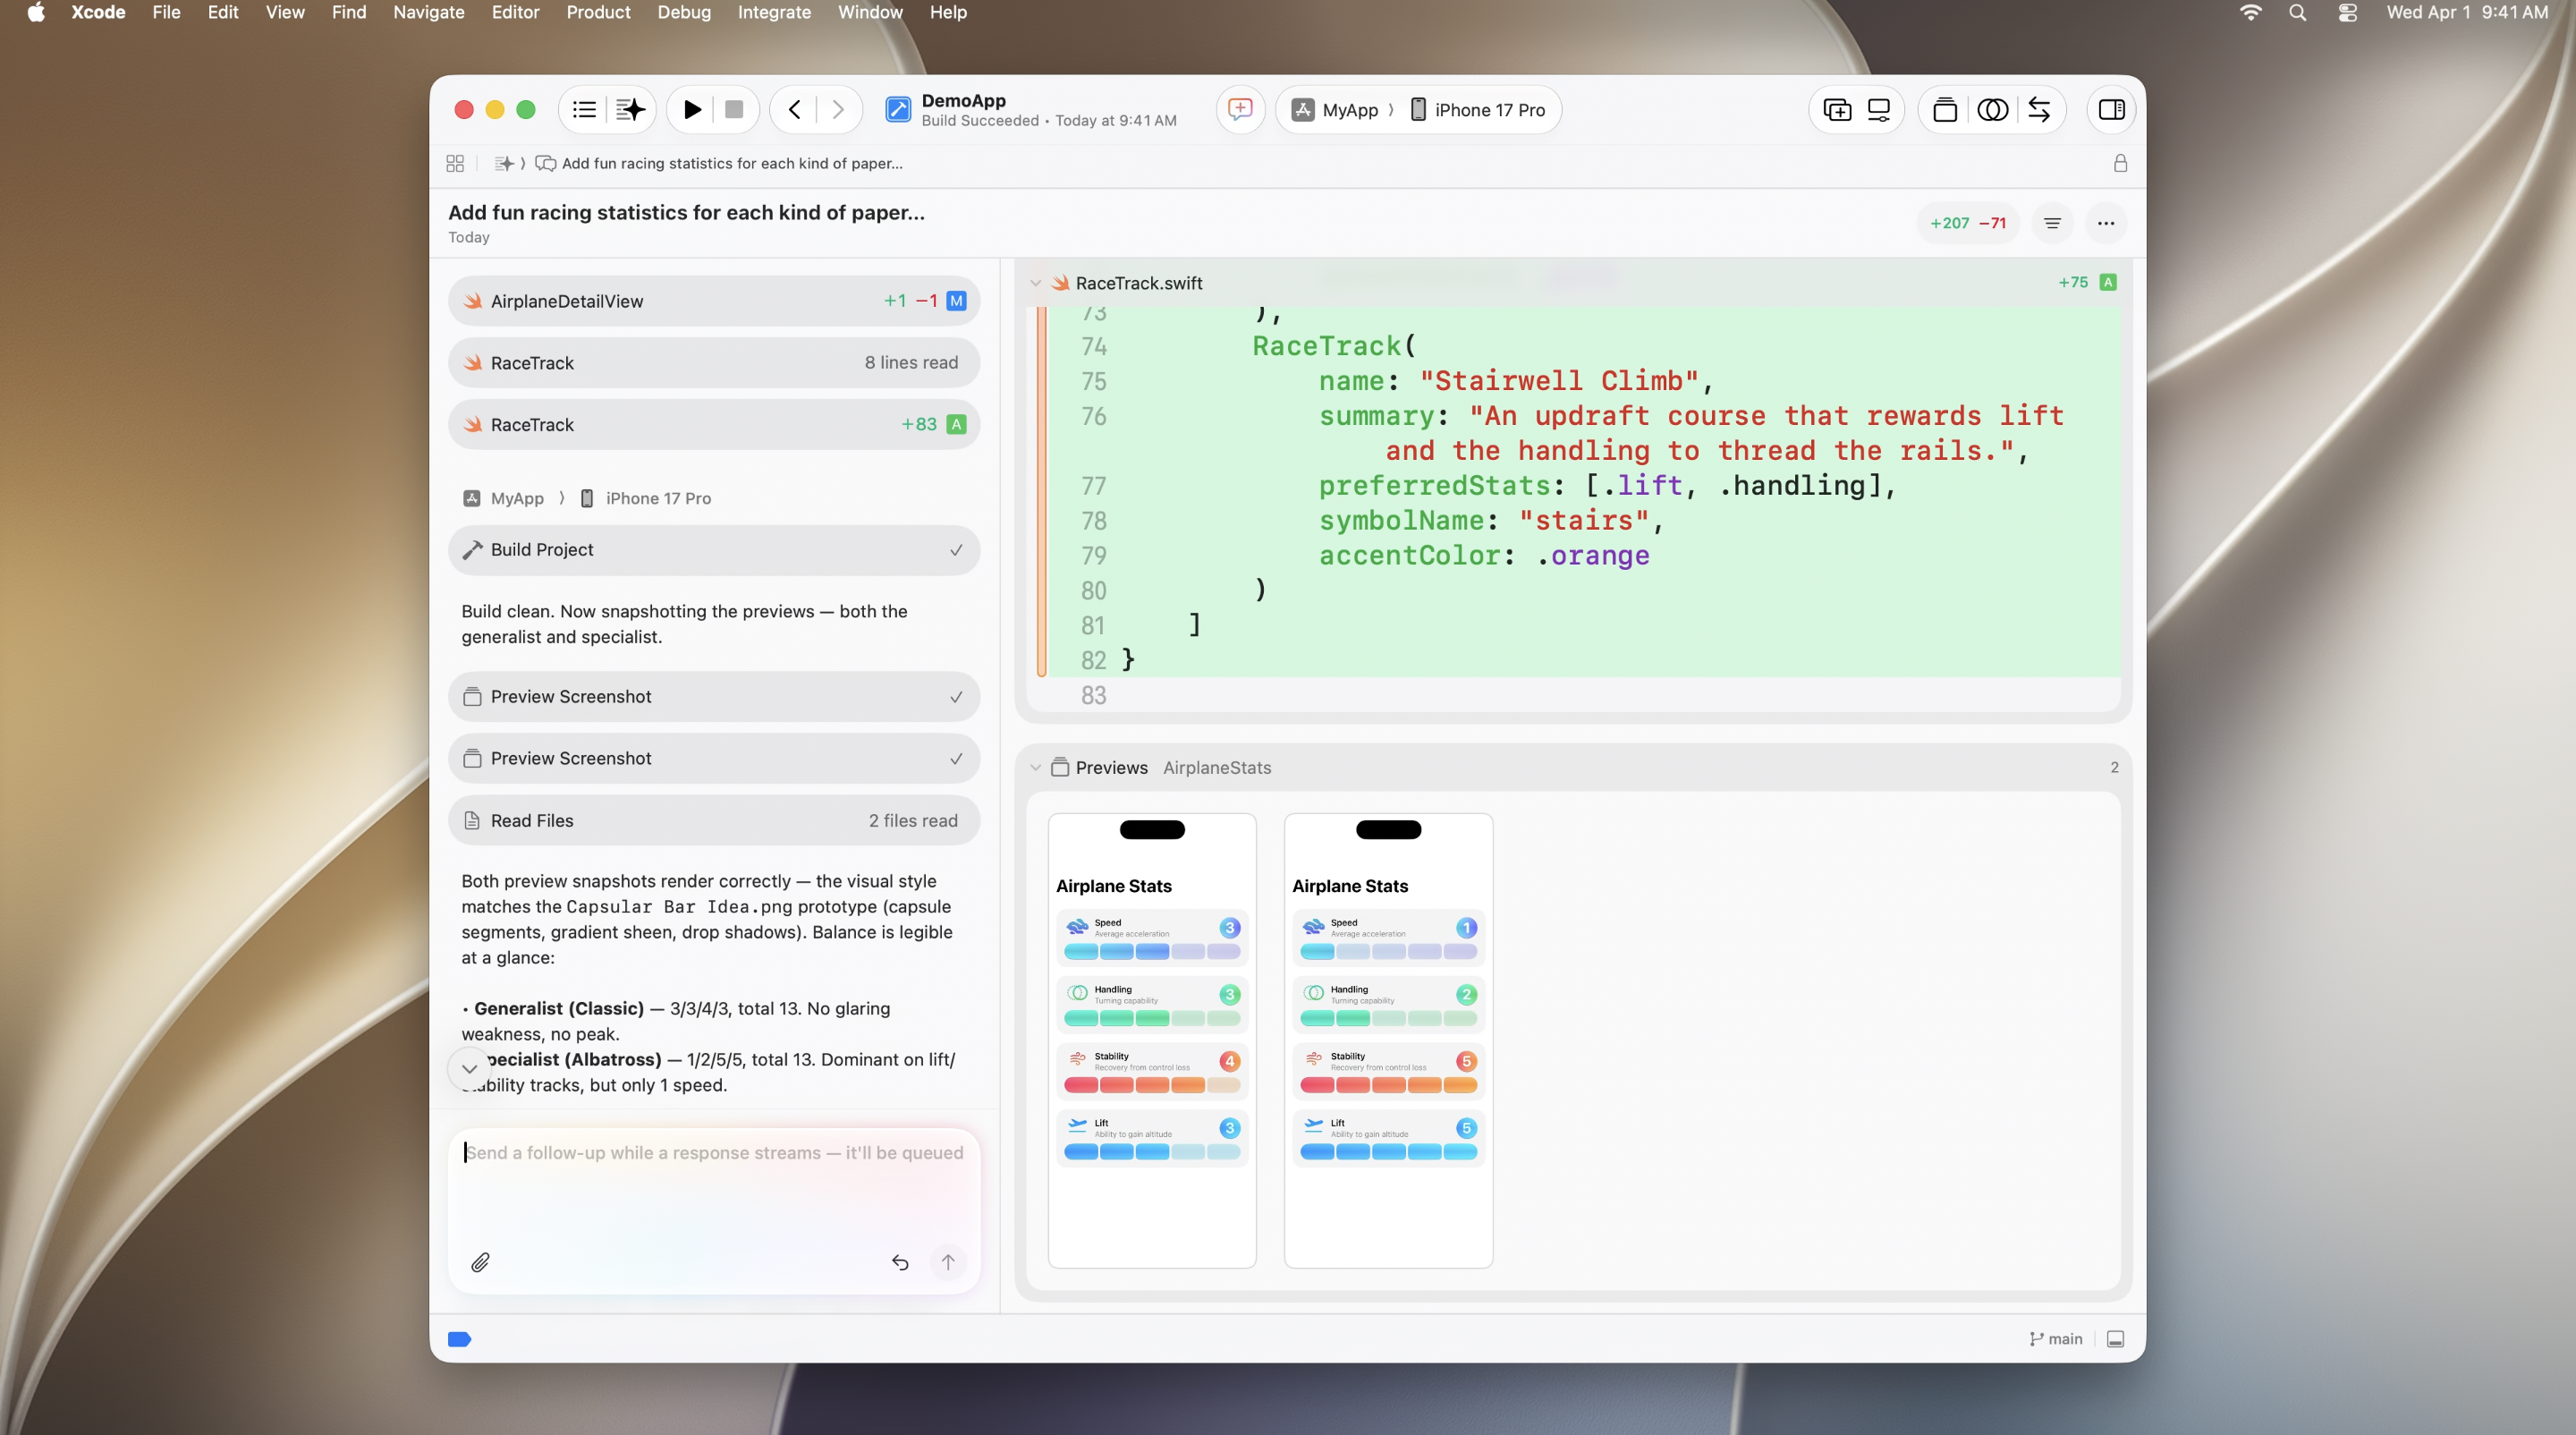Jump to latest message chevron button
This screenshot has width=2576, height=1435.
pos(469,1068)
